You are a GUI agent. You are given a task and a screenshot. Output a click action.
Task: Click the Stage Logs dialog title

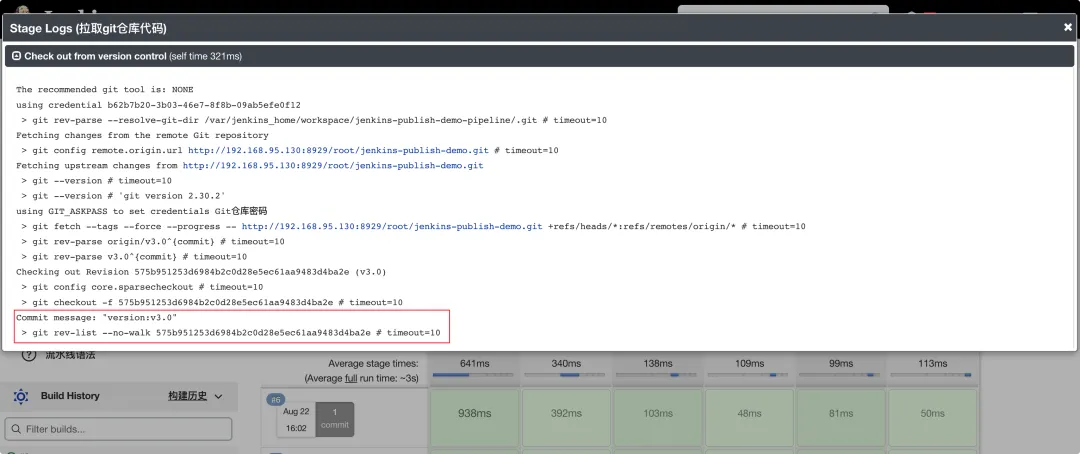click(88, 28)
